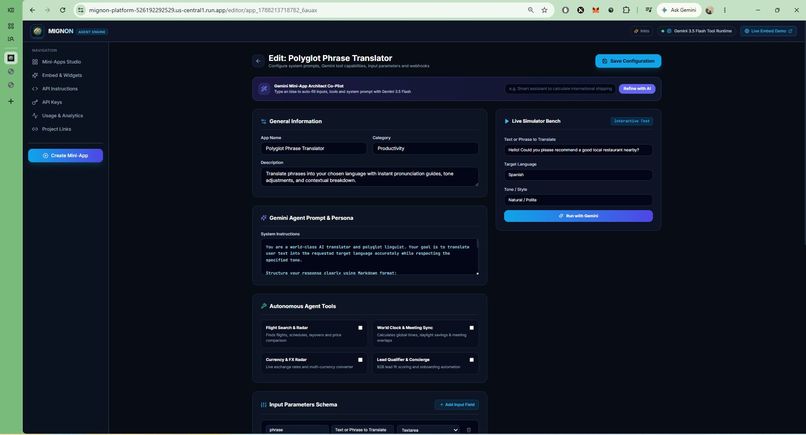
Task: Click the zoom magnifier in address bar
Action: click(x=530, y=10)
